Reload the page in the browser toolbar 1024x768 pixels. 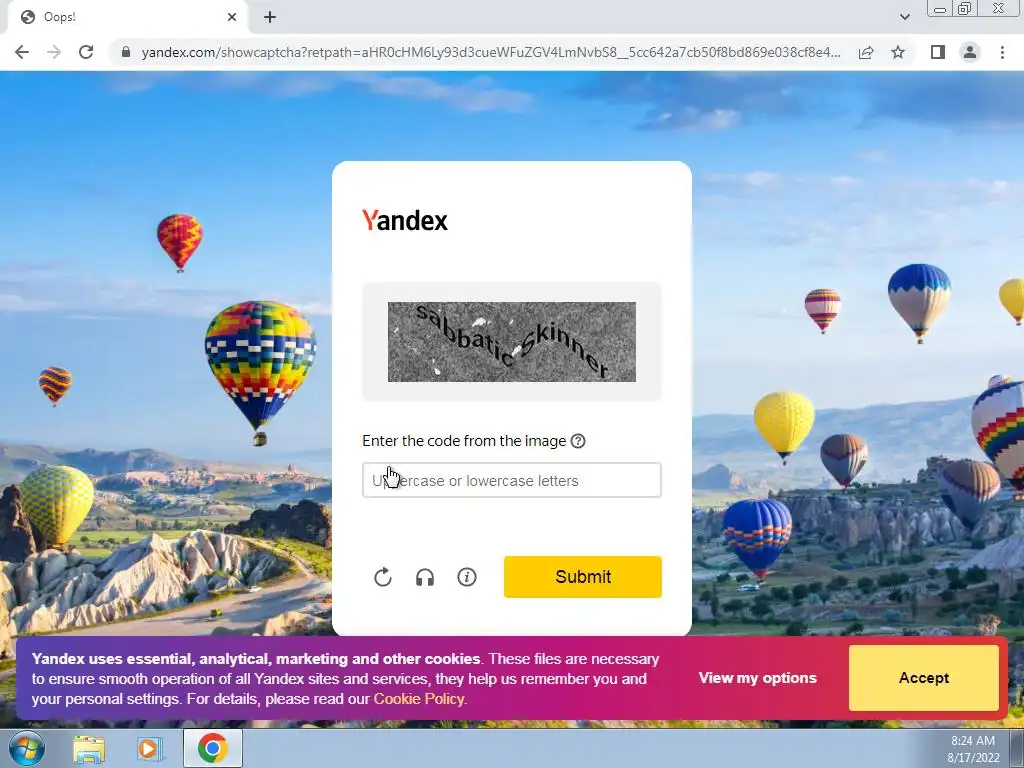[x=86, y=52]
